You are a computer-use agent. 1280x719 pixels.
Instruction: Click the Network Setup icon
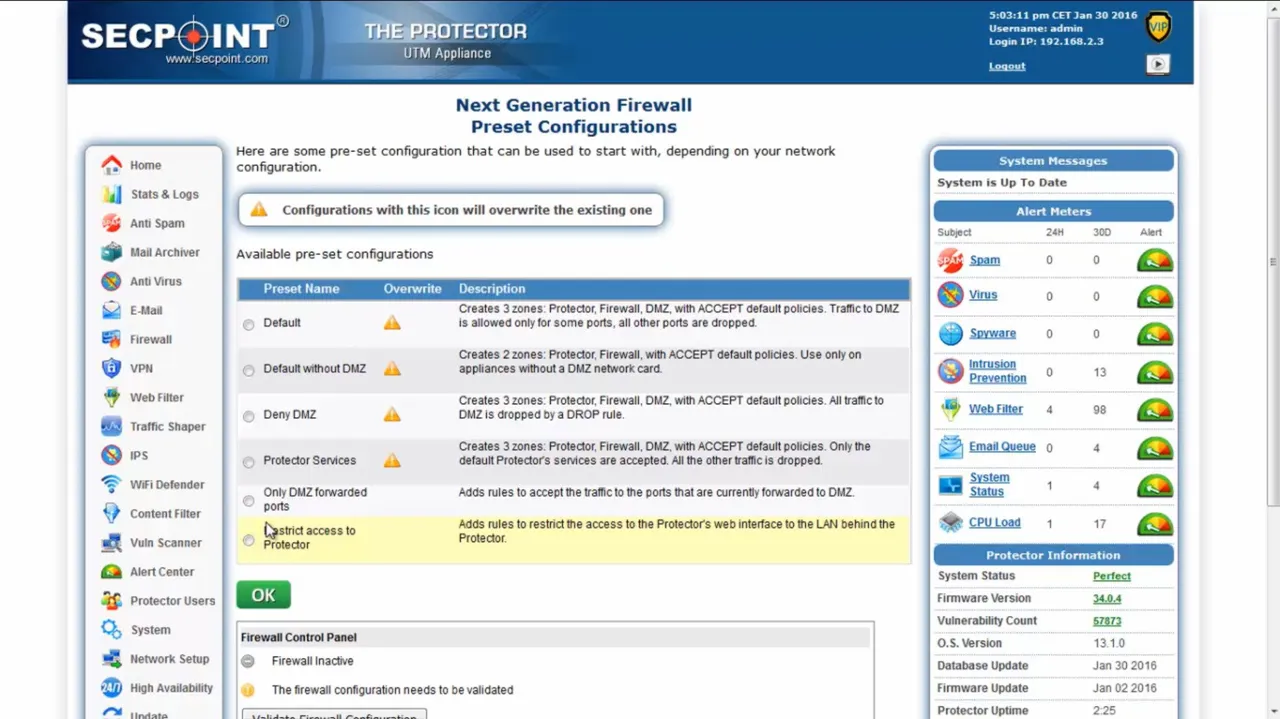coord(111,658)
